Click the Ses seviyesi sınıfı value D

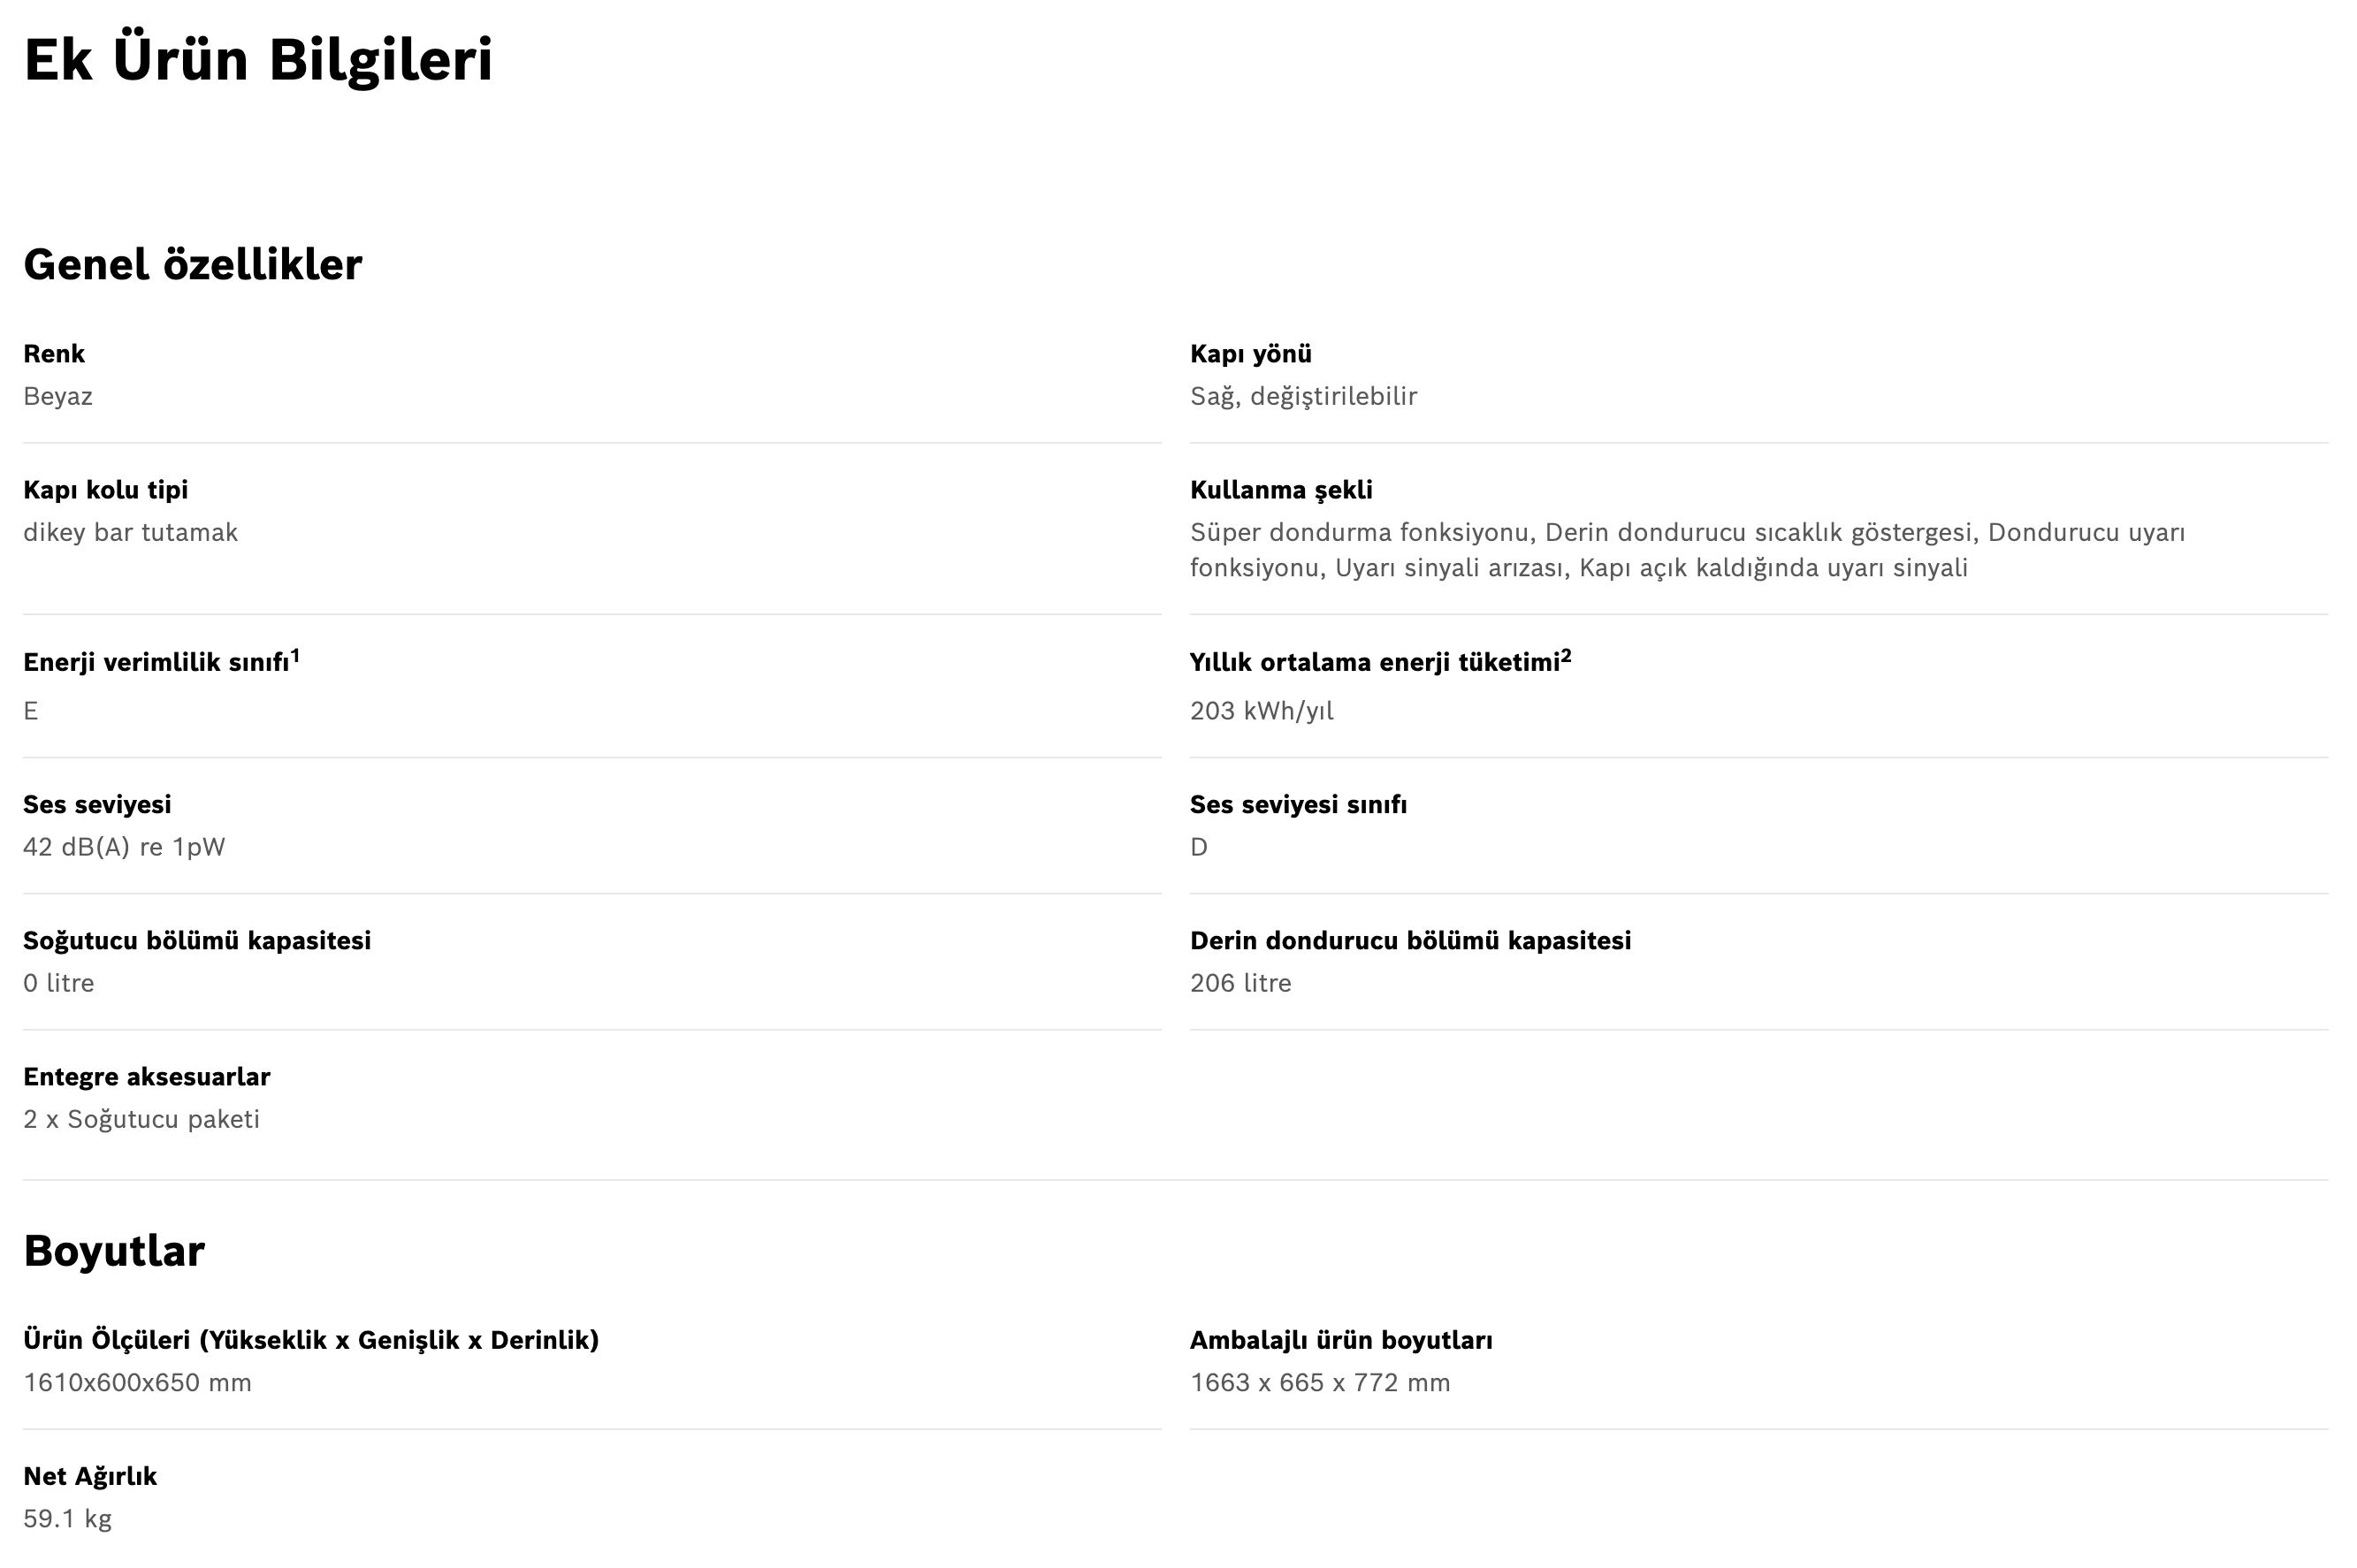point(1198,847)
